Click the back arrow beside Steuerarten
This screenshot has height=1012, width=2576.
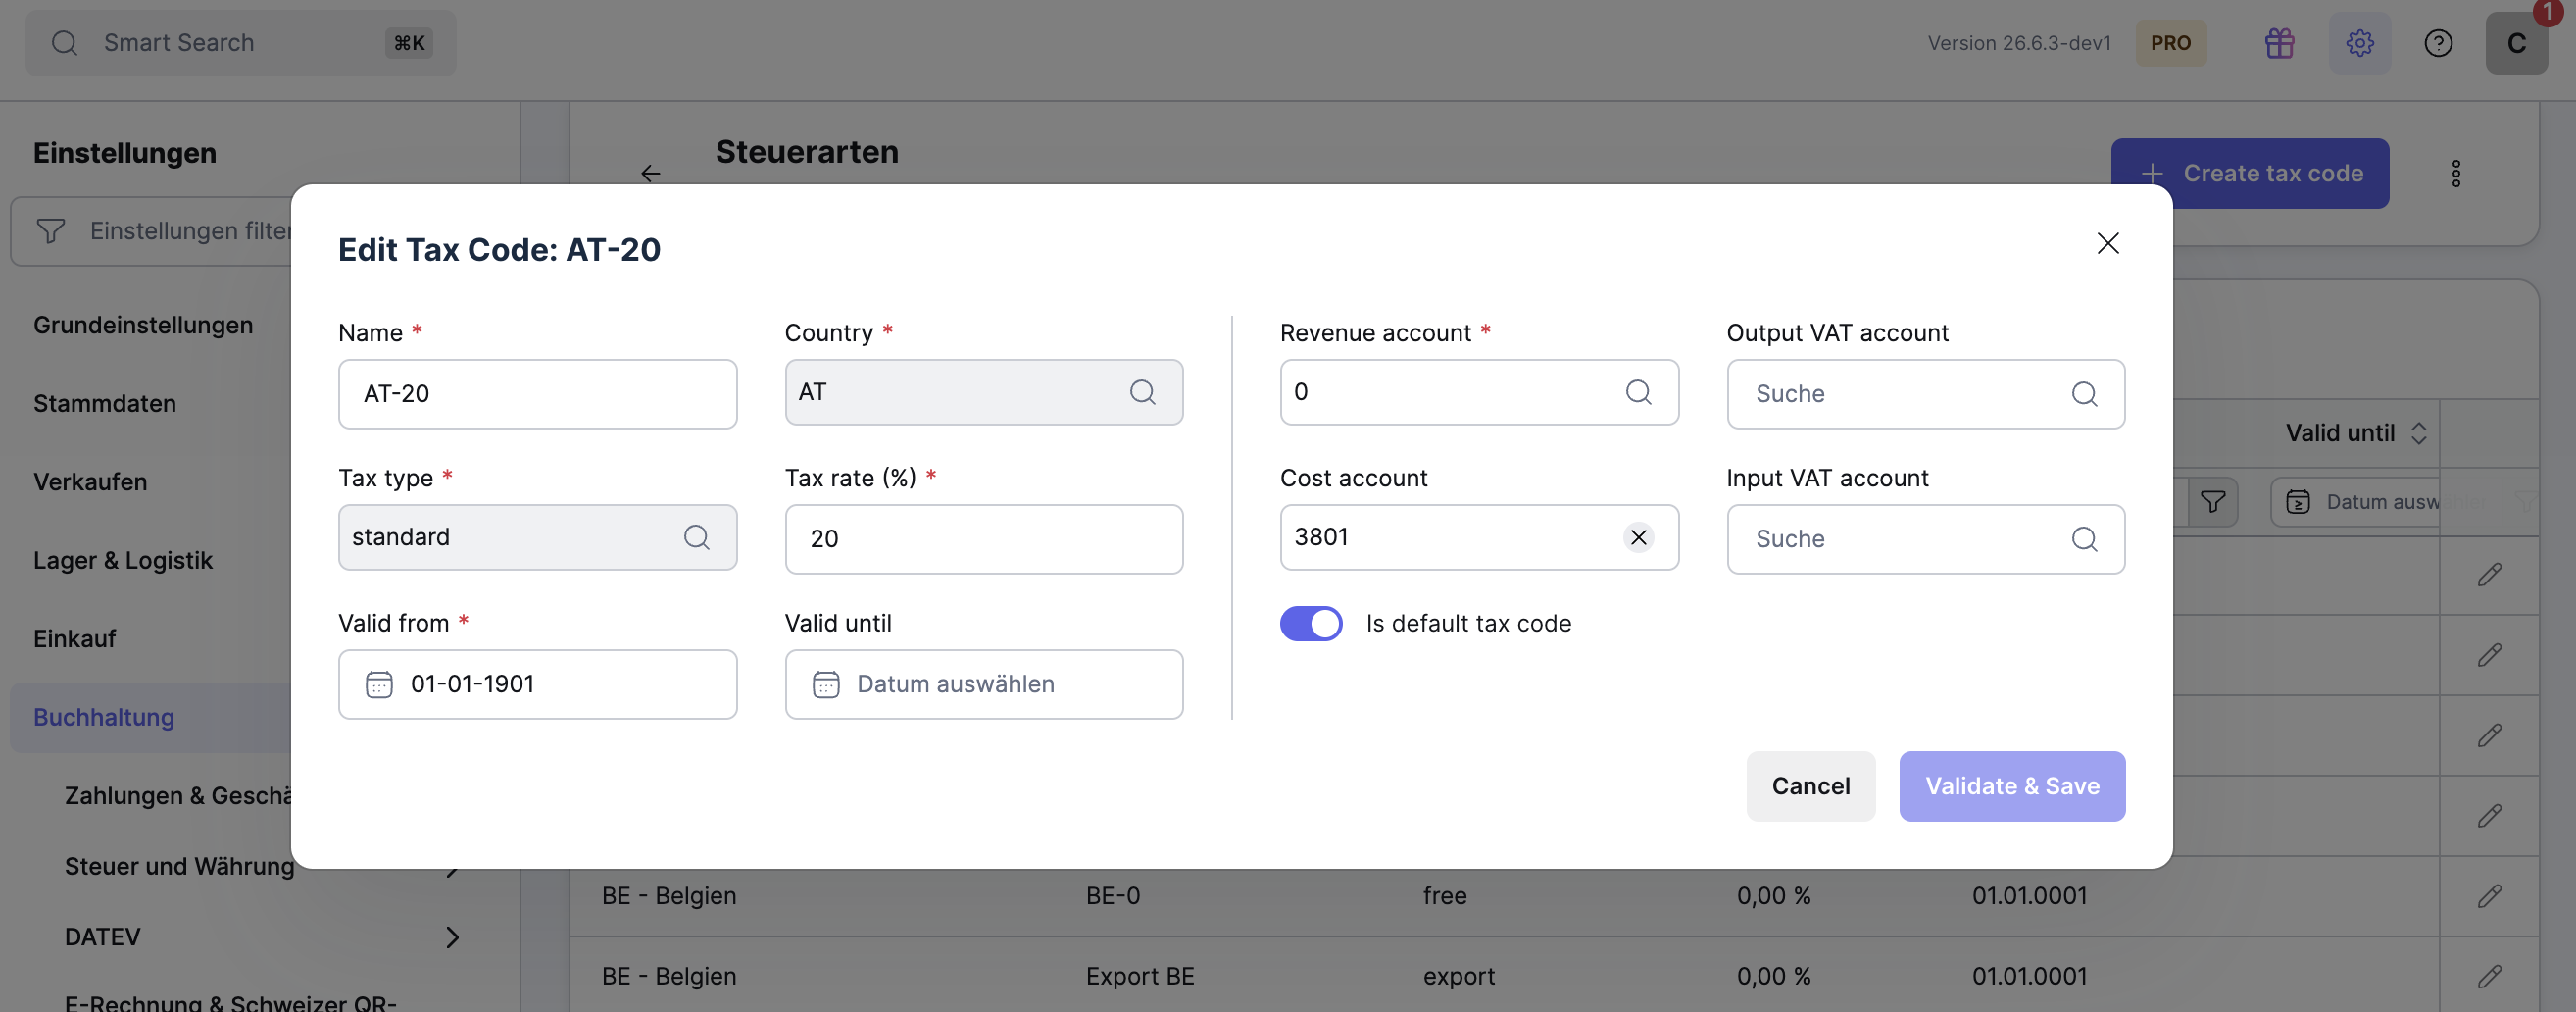pyautogui.click(x=650, y=174)
